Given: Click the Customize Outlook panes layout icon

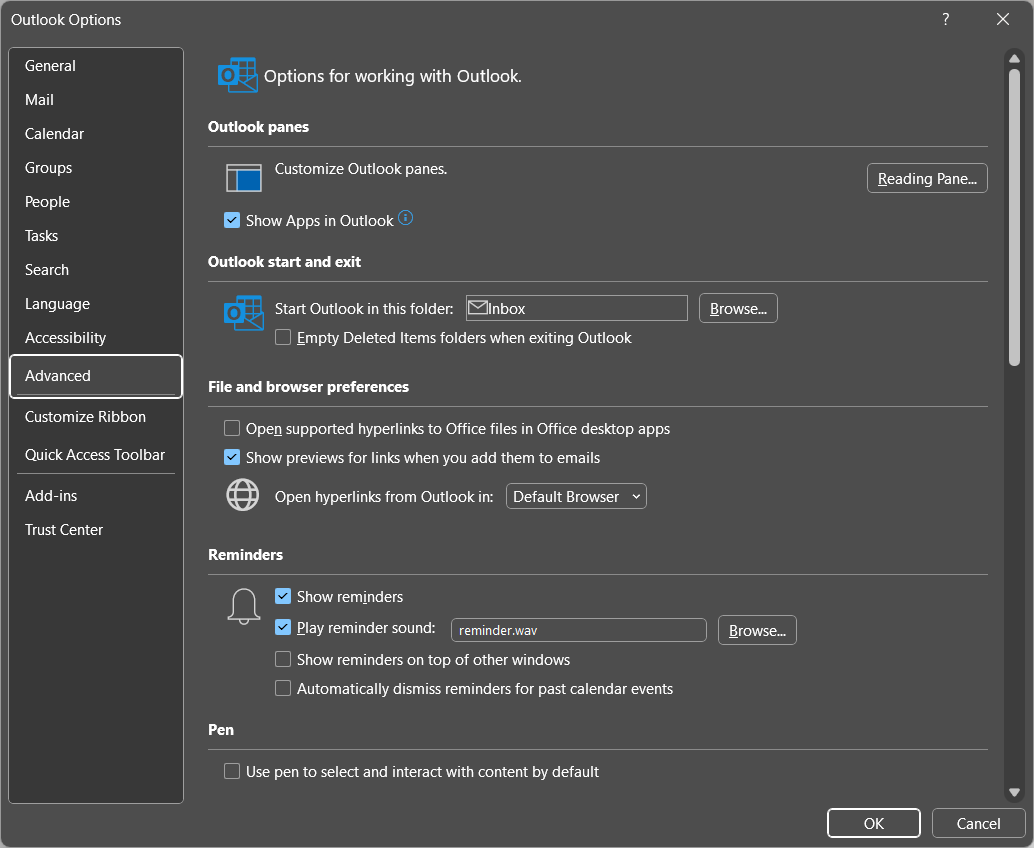Looking at the screenshot, I should [x=243, y=178].
